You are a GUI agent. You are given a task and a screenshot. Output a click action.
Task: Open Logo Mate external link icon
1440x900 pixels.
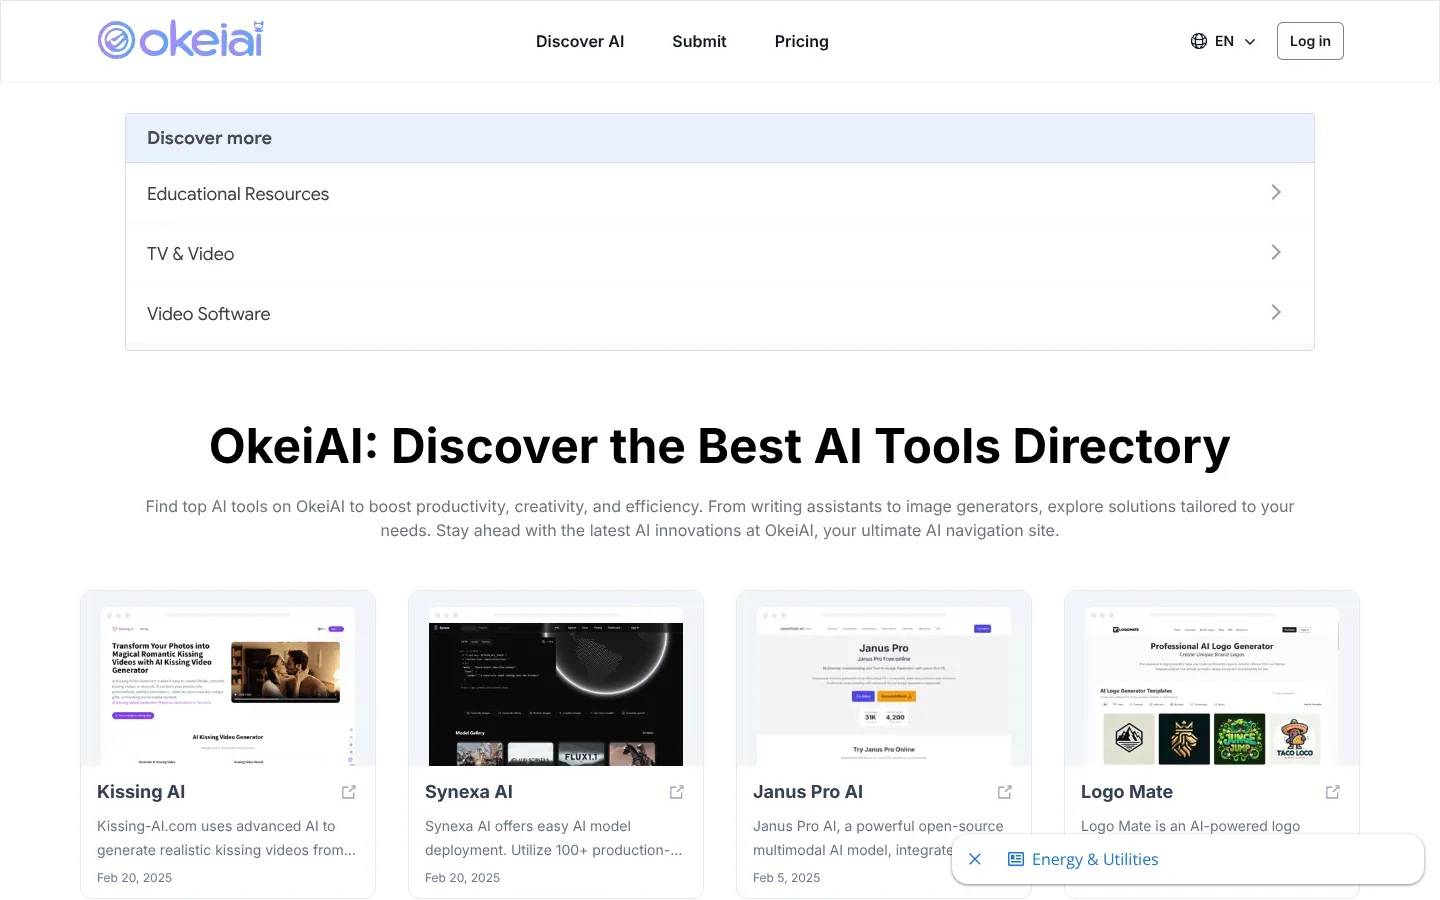(1333, 792)
